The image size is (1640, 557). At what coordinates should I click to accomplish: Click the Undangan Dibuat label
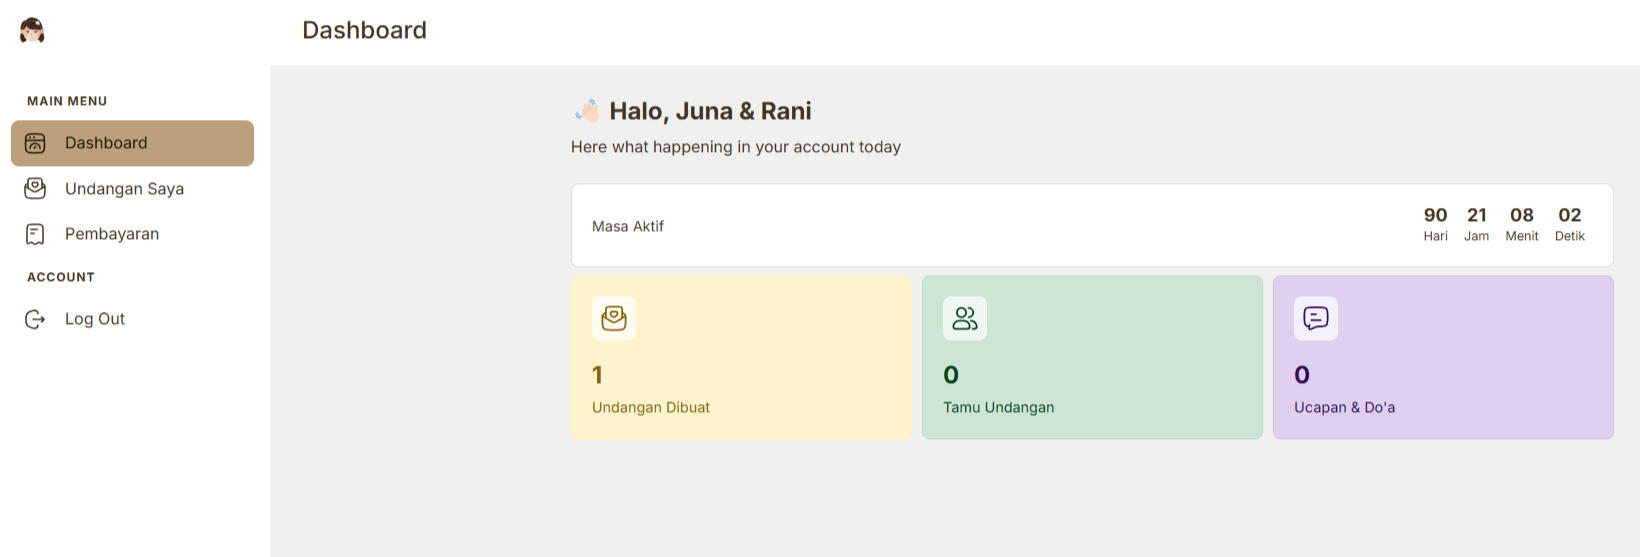[651, 407]
